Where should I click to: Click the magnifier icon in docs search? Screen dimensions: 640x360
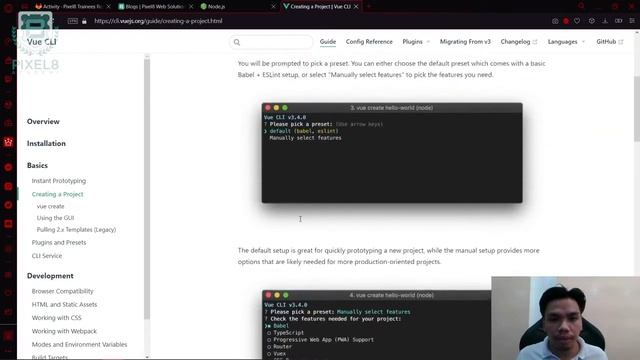[237, 42]
